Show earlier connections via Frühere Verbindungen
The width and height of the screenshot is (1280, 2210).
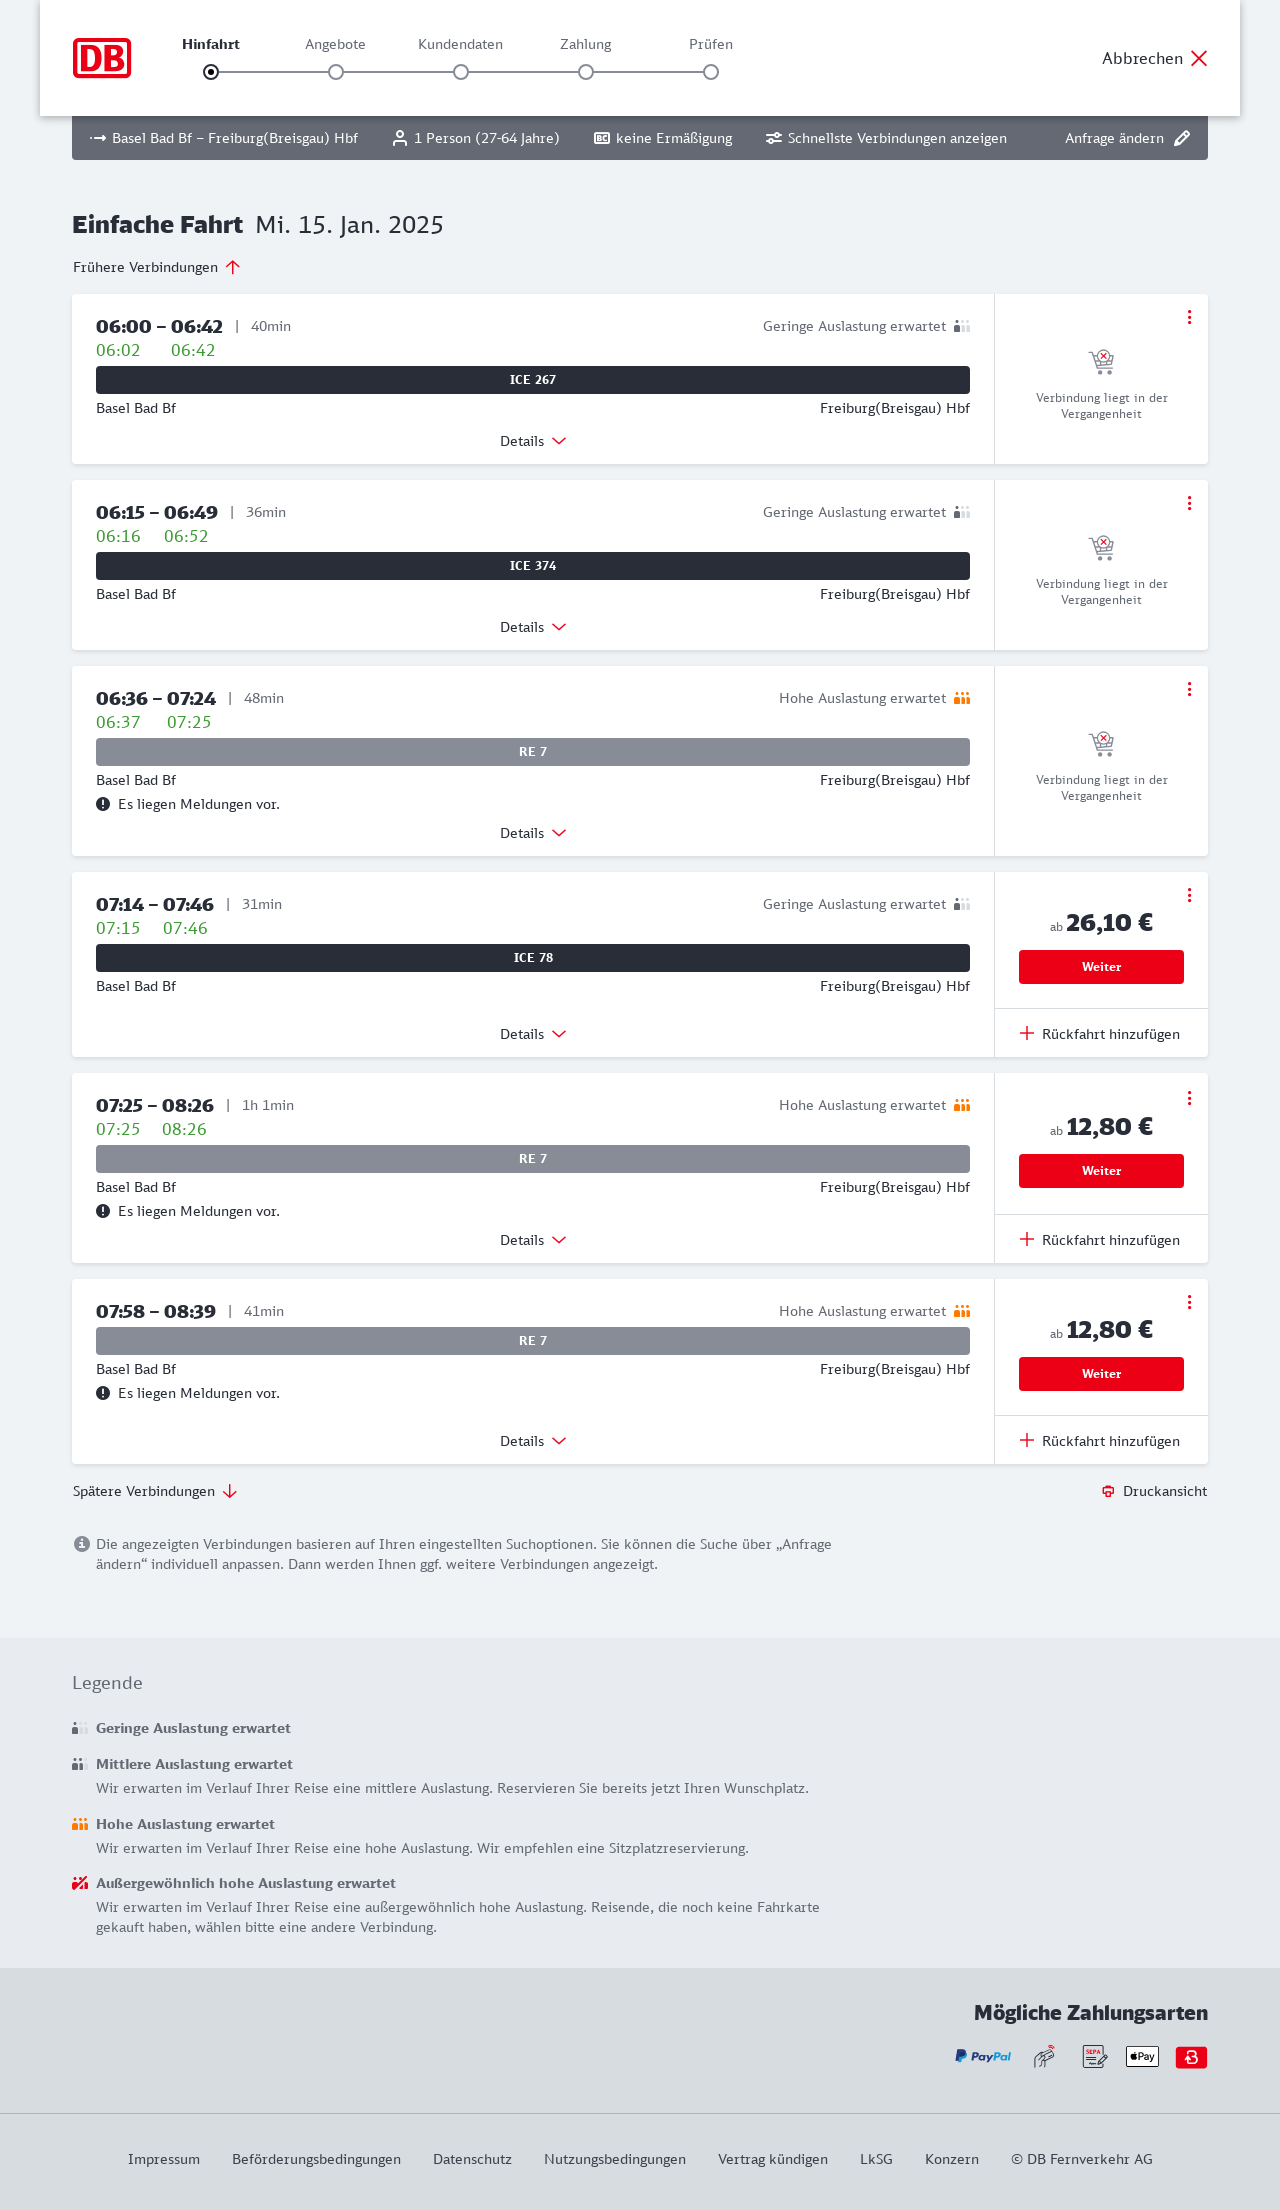157,267
